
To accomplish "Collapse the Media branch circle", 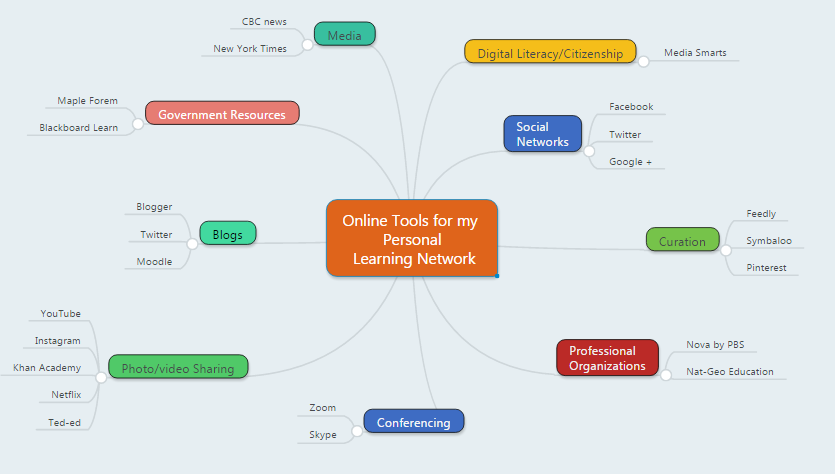I will click(x=307, y=45).
